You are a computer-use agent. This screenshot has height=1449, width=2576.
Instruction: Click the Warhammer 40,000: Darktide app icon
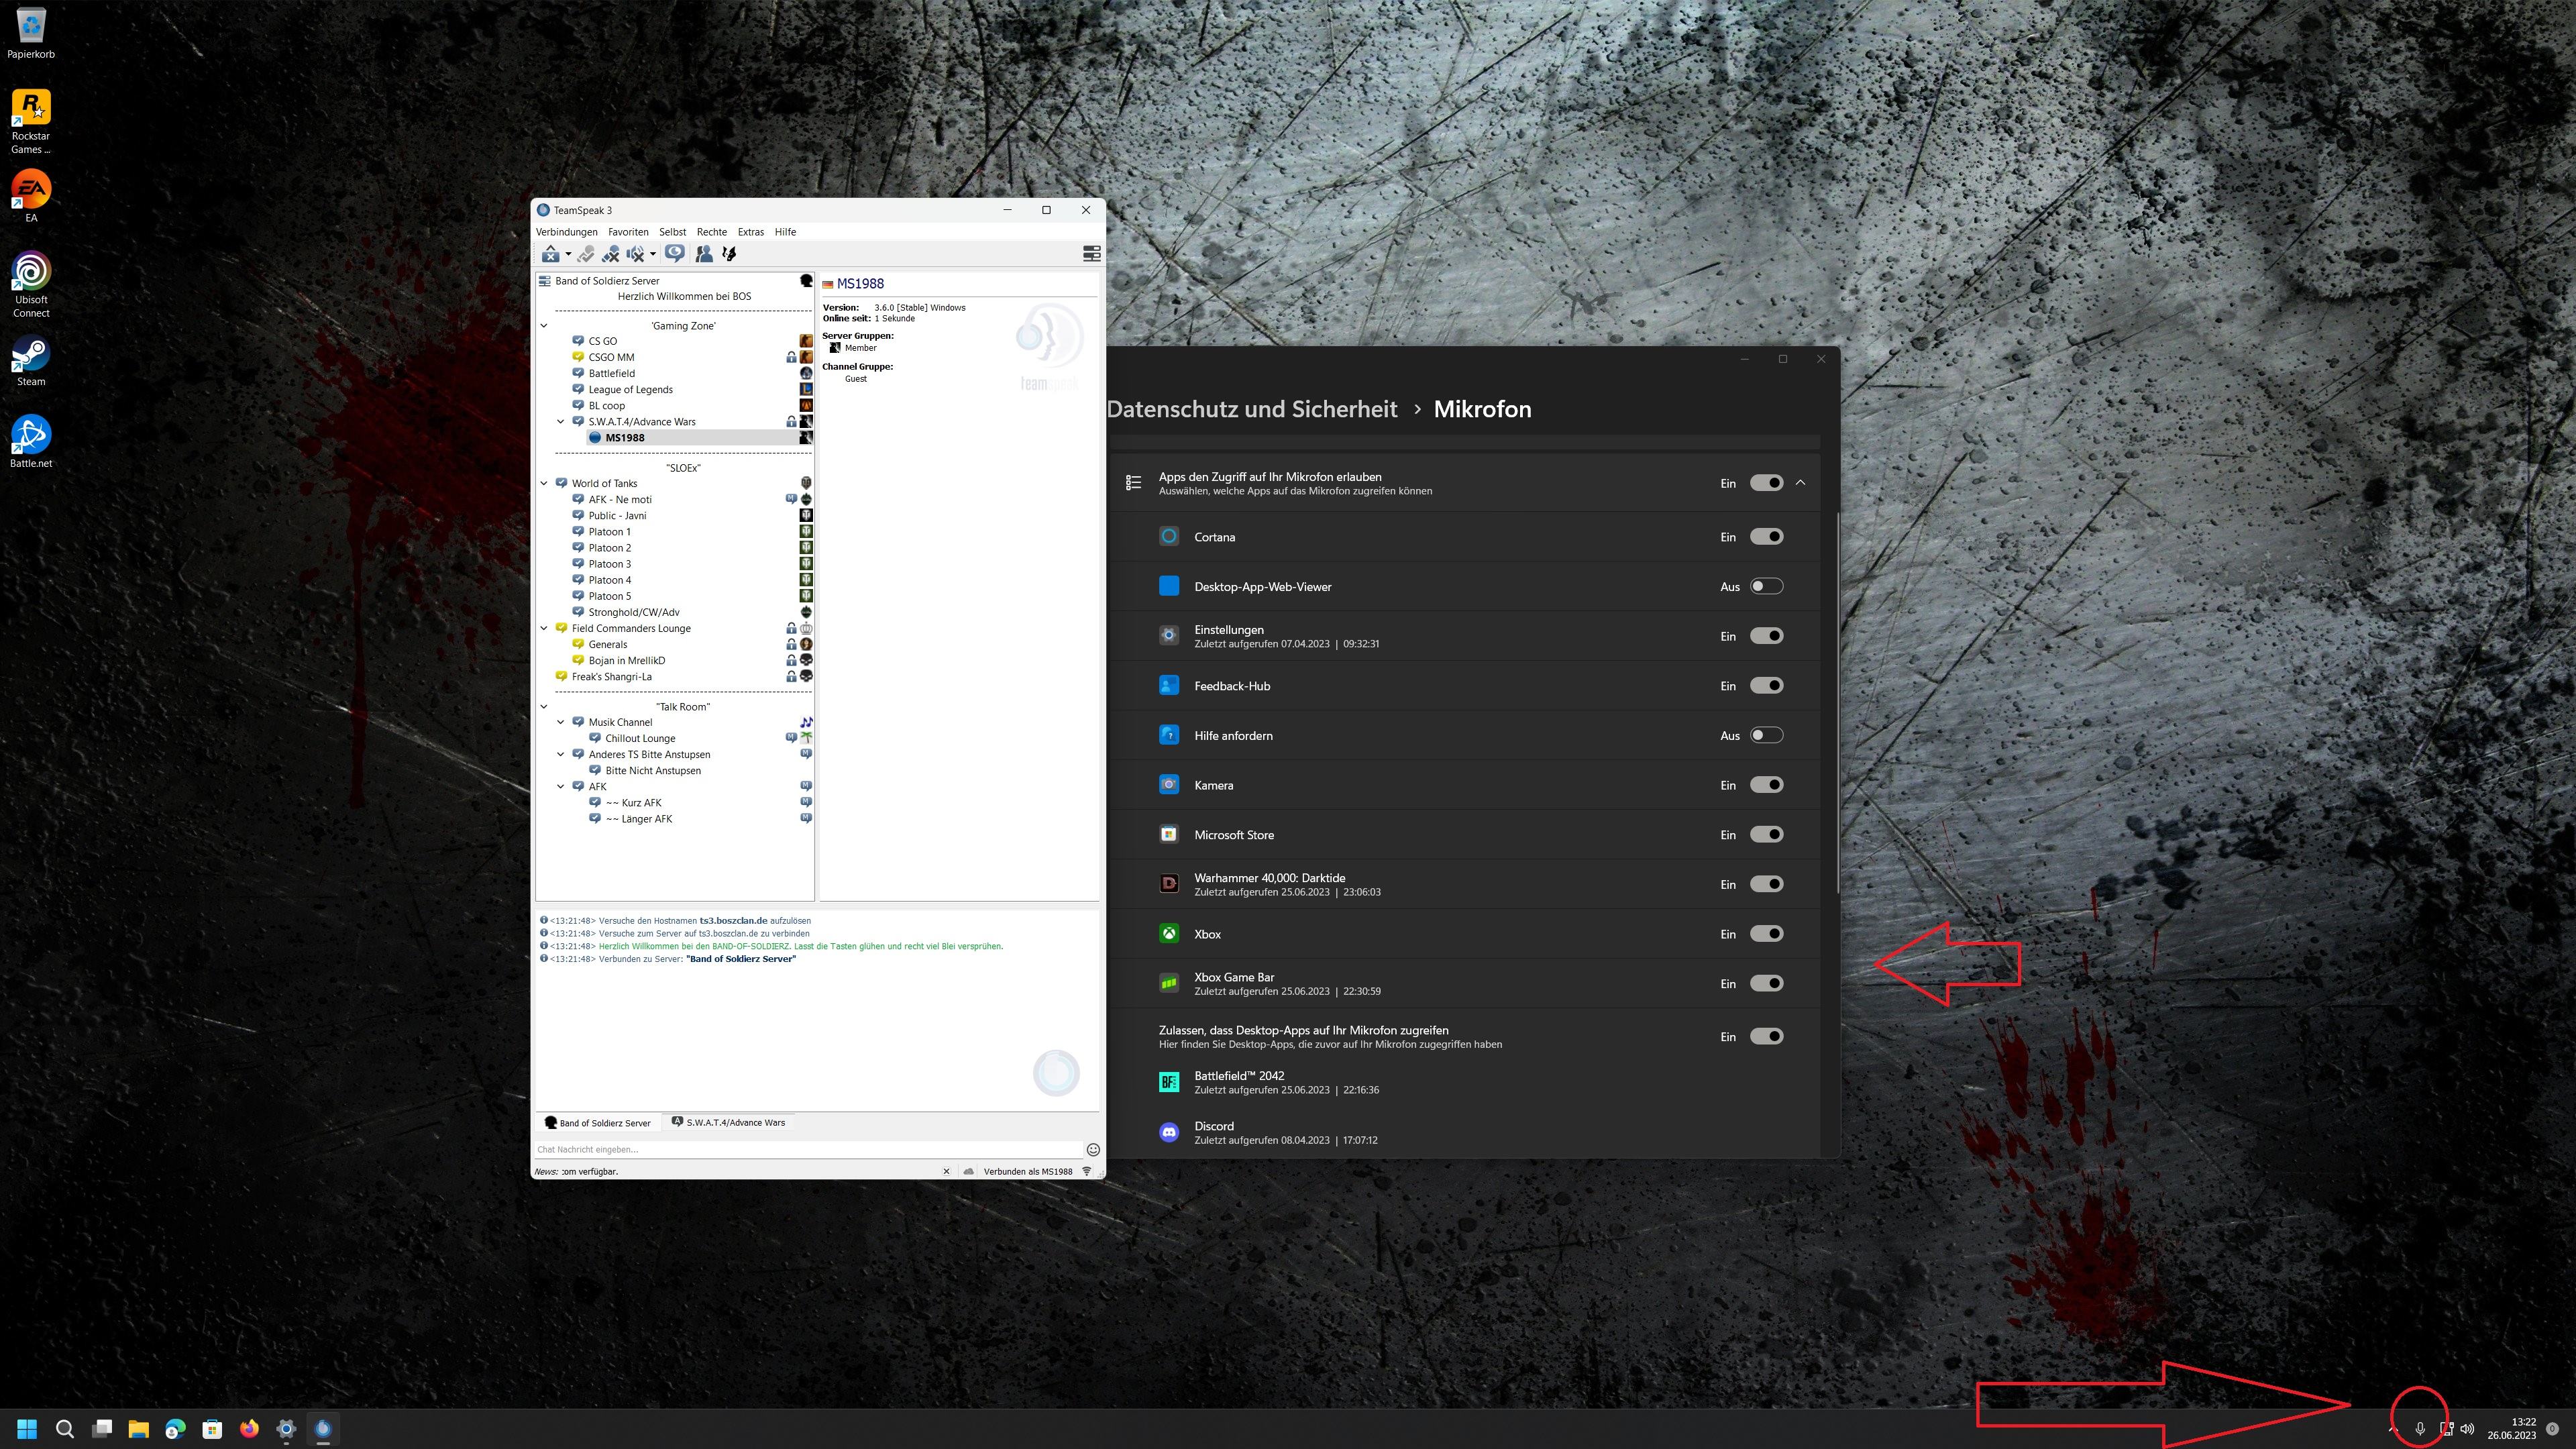tap(1169, 884)
